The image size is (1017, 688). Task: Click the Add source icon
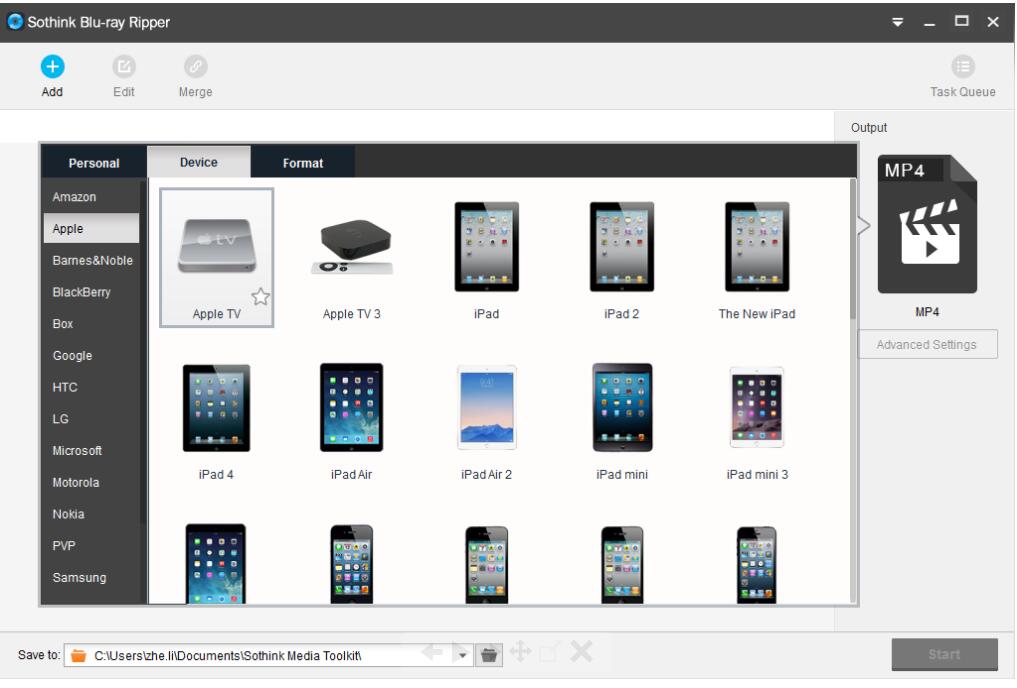[53, 66]
